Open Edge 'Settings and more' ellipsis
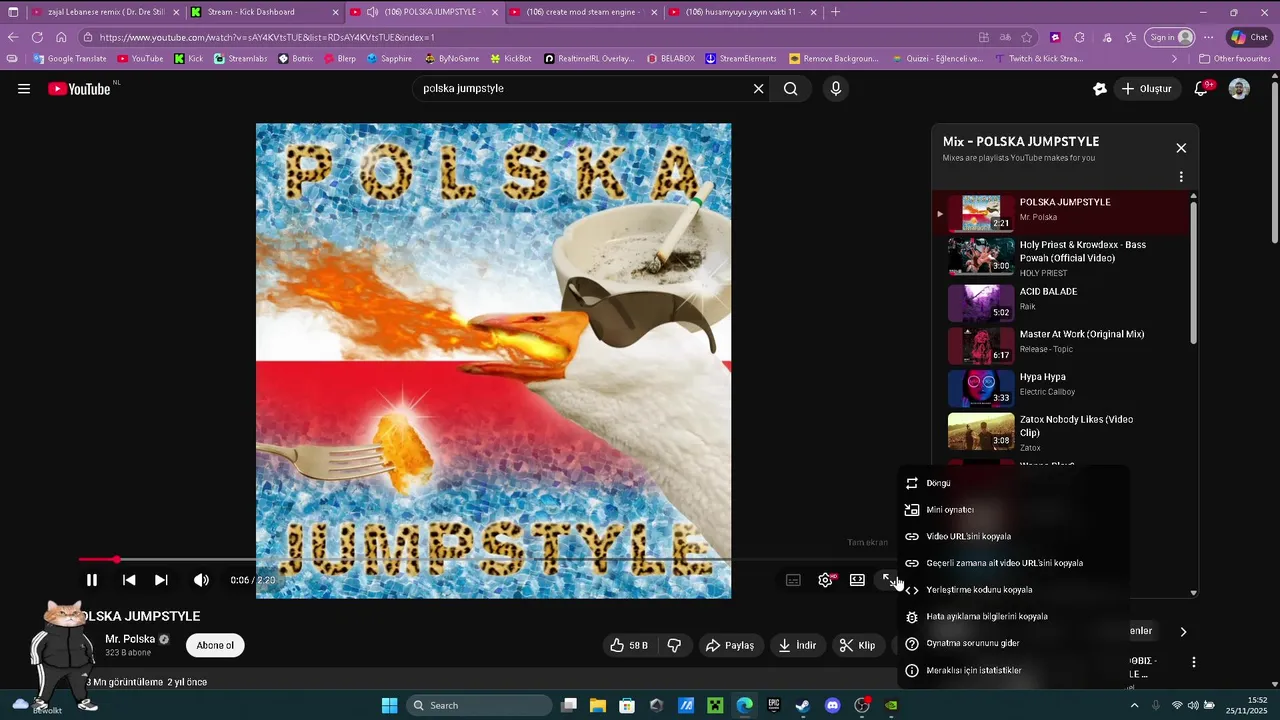The height and width of the screenshot is (720, 1280). [1210, 37]
